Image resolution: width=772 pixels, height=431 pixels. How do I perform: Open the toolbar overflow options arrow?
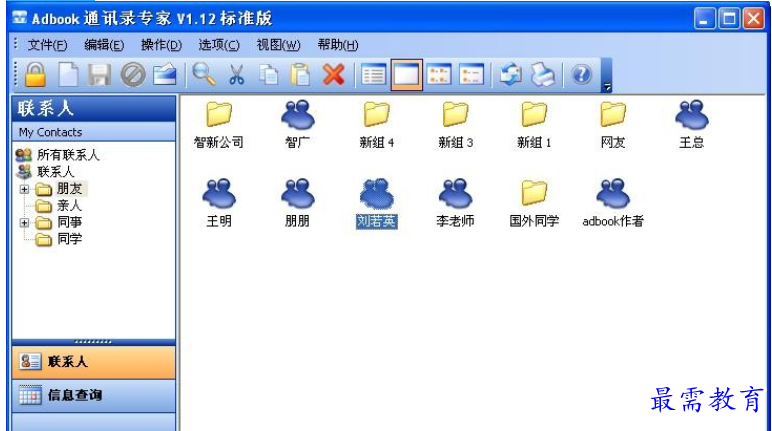point(607,75)
